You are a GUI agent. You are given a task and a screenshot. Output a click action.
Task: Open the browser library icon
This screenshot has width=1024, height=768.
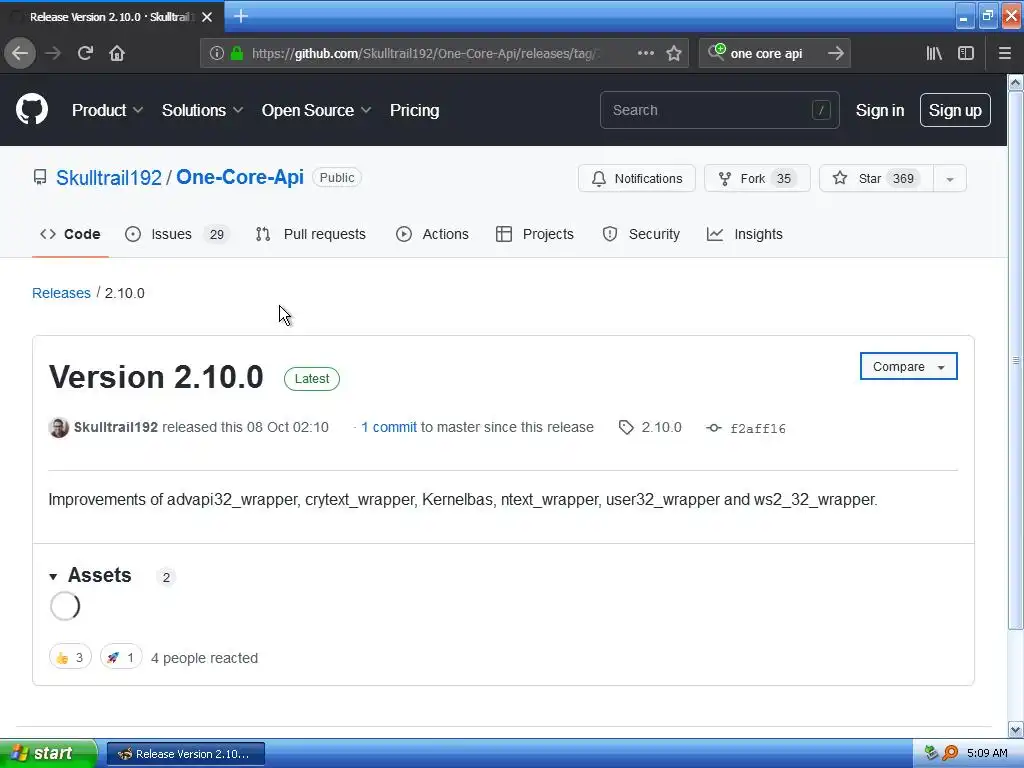click(x=934, y=54)
